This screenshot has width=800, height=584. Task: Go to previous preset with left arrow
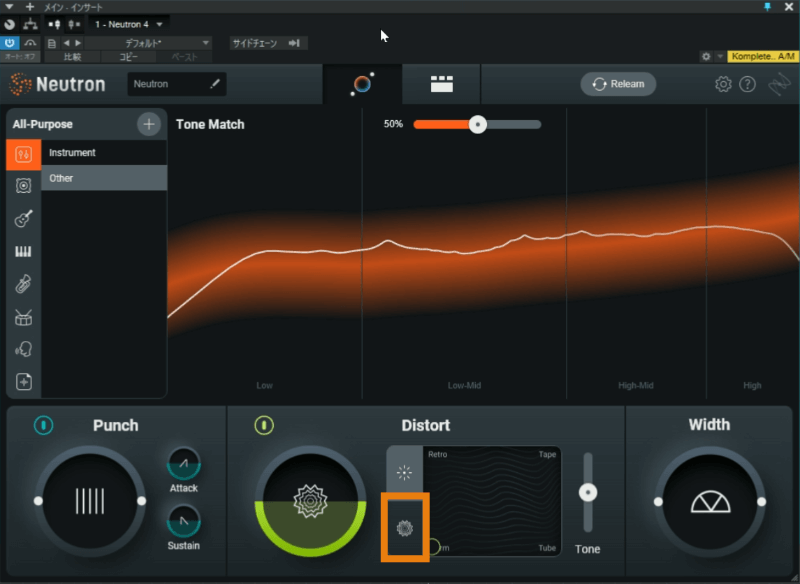pyautogui.click(x=66, y=43)
